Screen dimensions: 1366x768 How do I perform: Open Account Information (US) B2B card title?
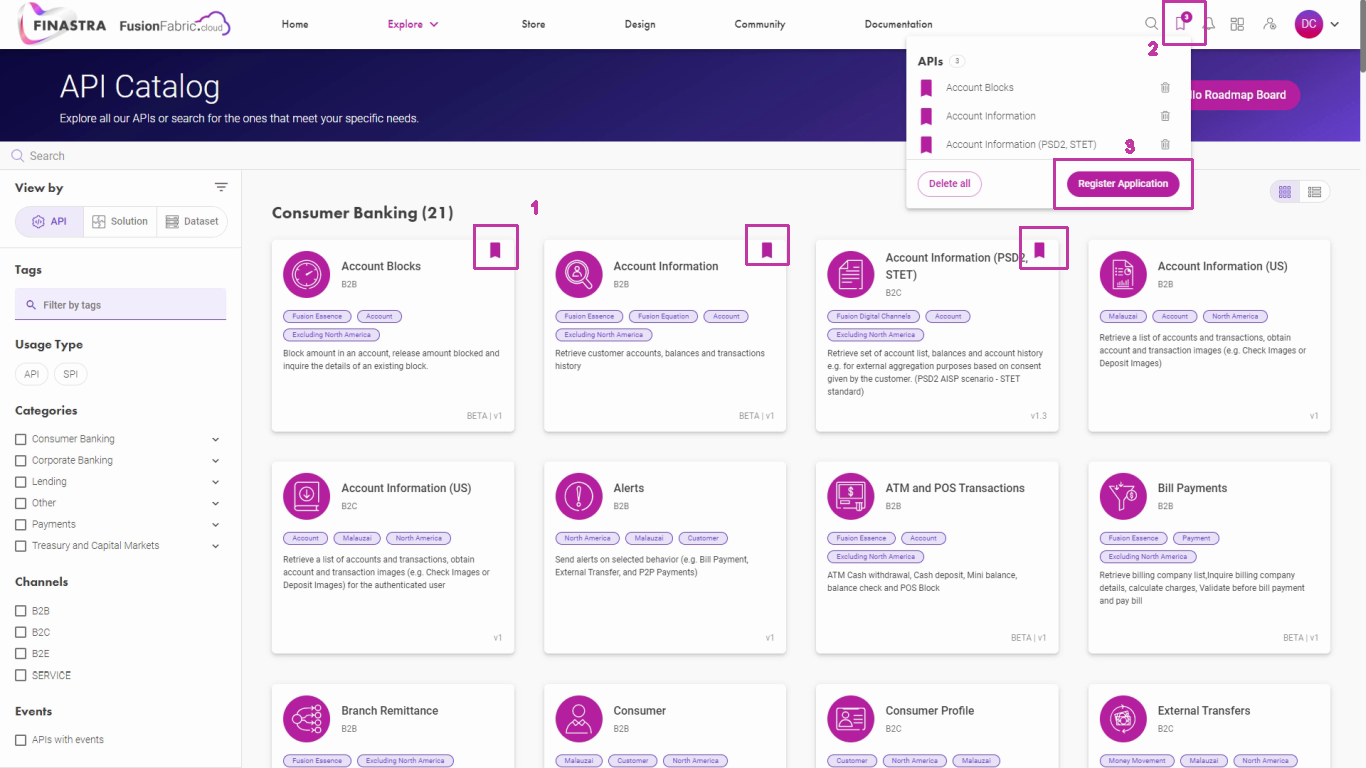(1223, 266)
